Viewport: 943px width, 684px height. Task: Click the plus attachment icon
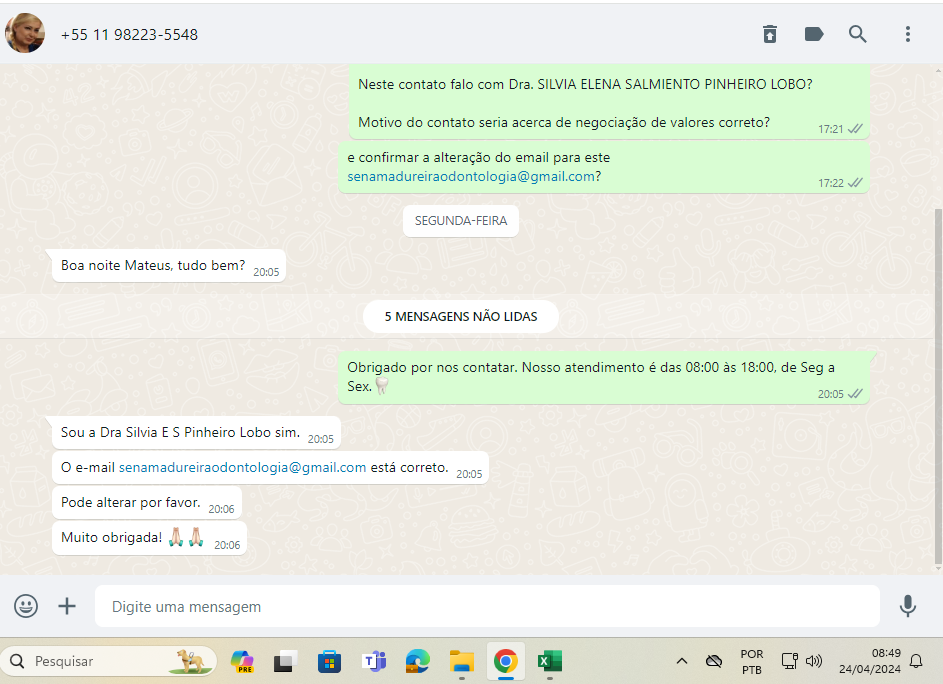67,606
